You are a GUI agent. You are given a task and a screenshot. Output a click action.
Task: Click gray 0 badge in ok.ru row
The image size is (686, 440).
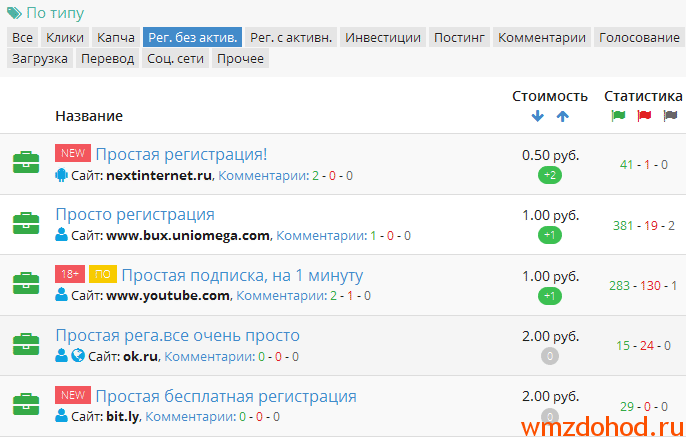(550, 356)
